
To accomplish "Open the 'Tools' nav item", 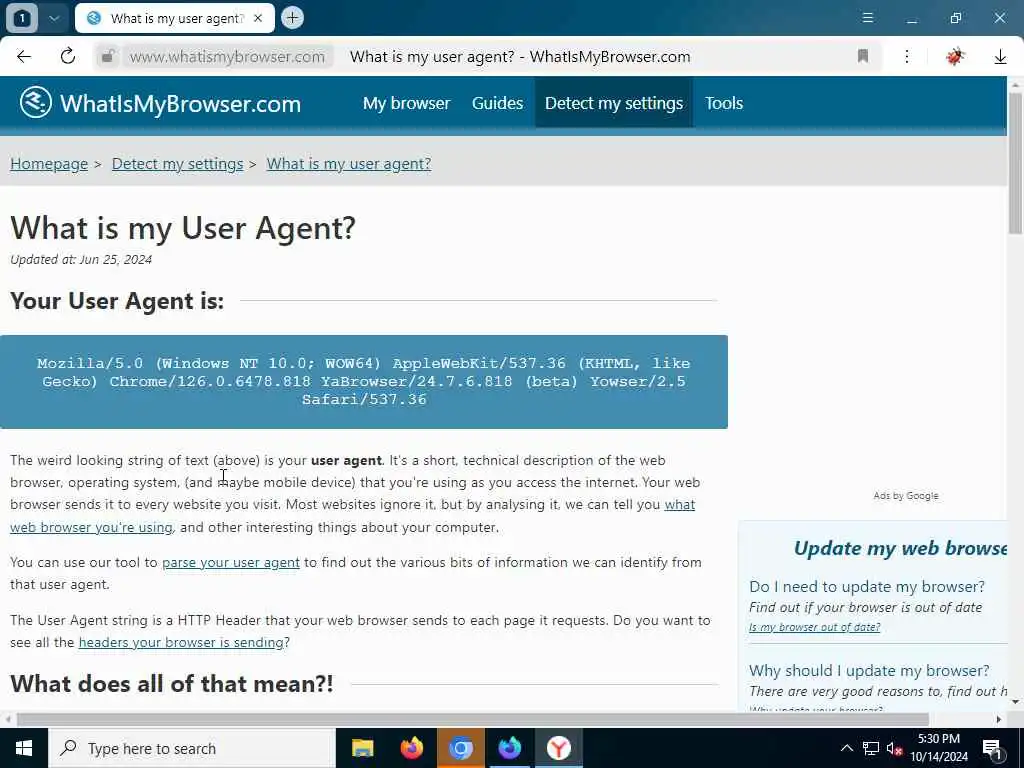I will coord(724,103).
